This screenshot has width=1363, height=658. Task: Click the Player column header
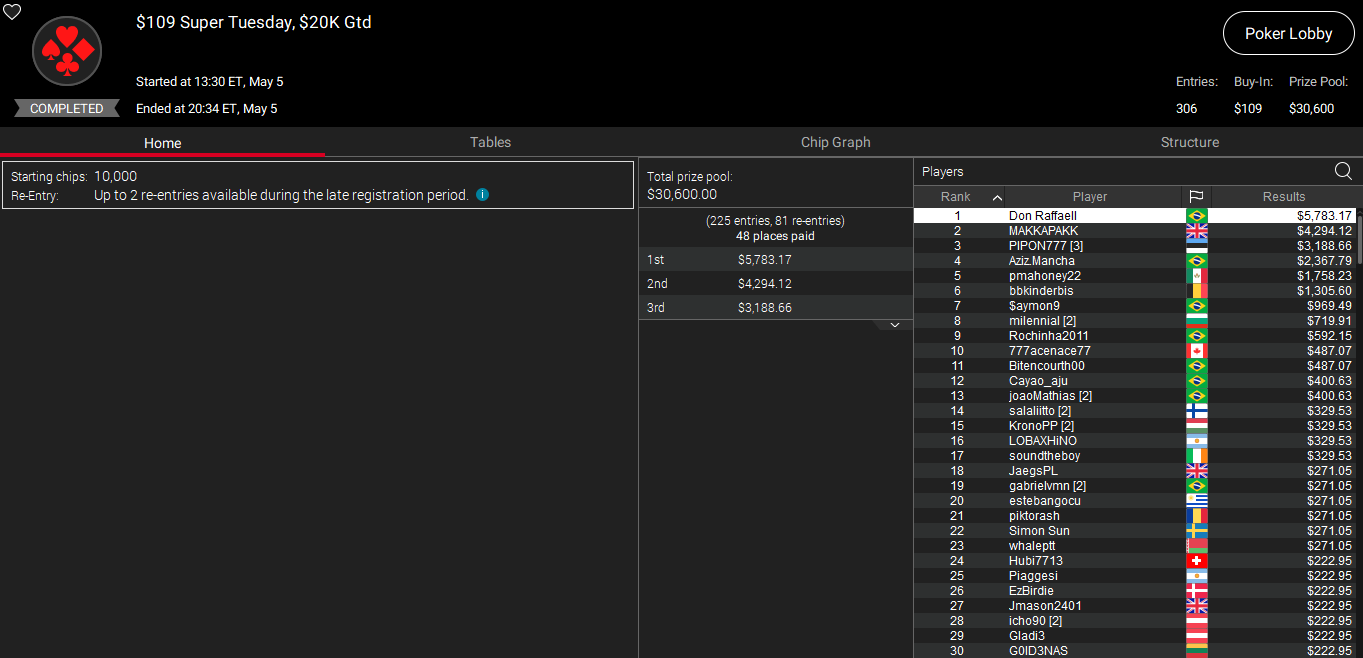[1090, 197]
